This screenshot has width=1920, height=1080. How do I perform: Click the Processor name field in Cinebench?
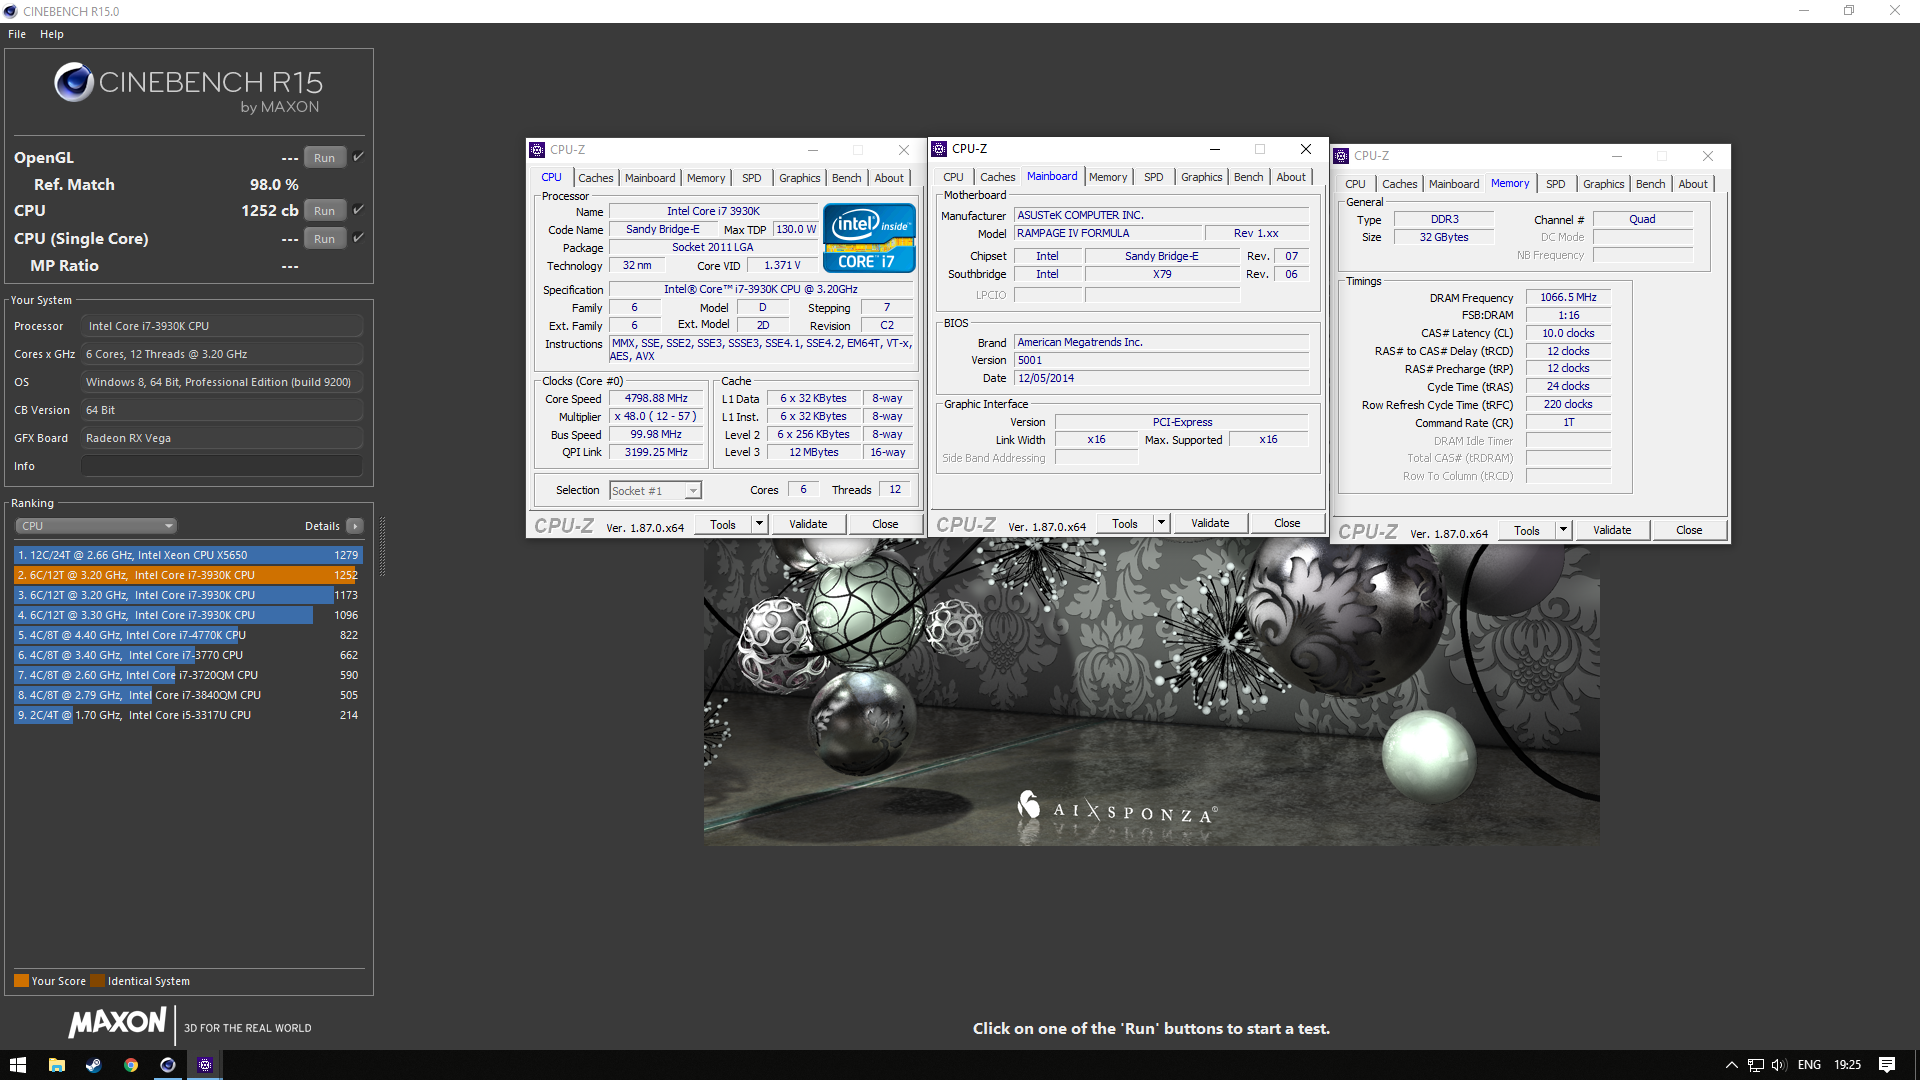(x=222, y=326)
